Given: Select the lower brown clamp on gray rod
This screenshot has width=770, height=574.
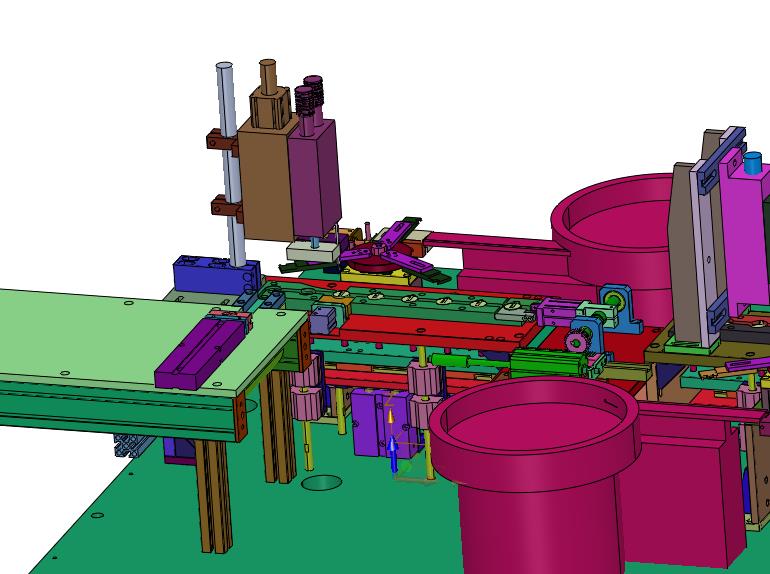Looking at the screenshot, I should [x=227, y=208].
